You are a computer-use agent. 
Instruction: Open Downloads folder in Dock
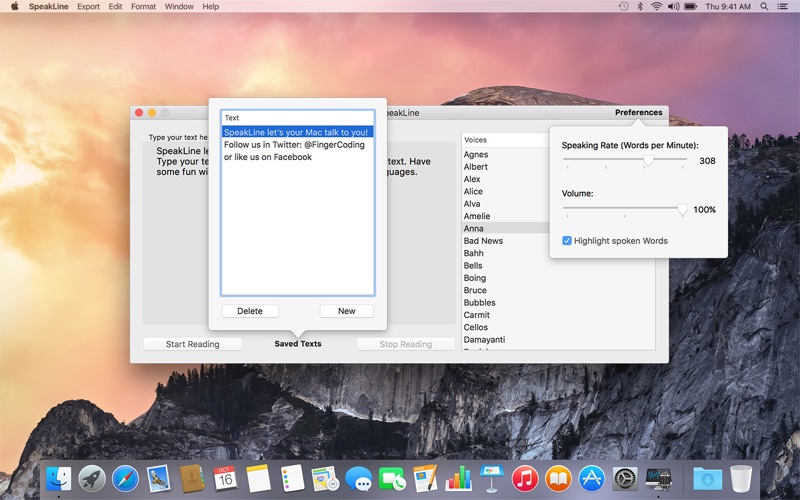(707, 479)
